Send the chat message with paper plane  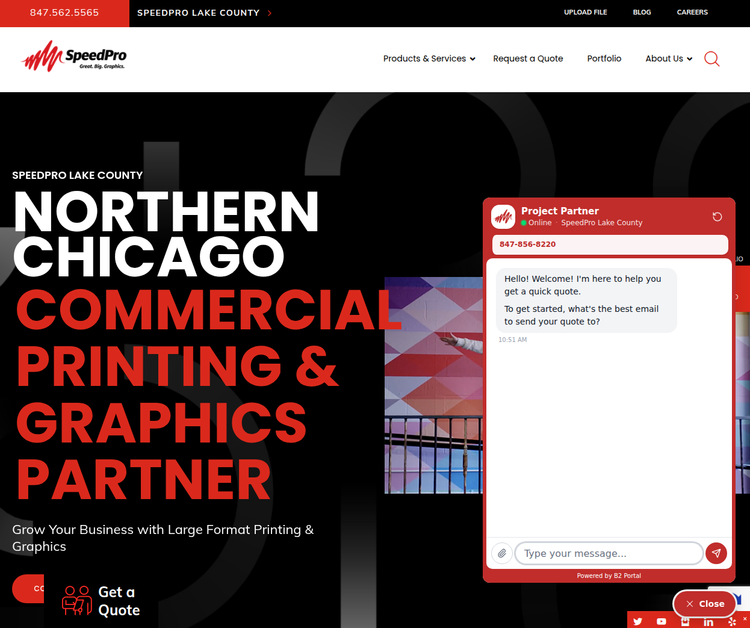(x=716, y=553)
